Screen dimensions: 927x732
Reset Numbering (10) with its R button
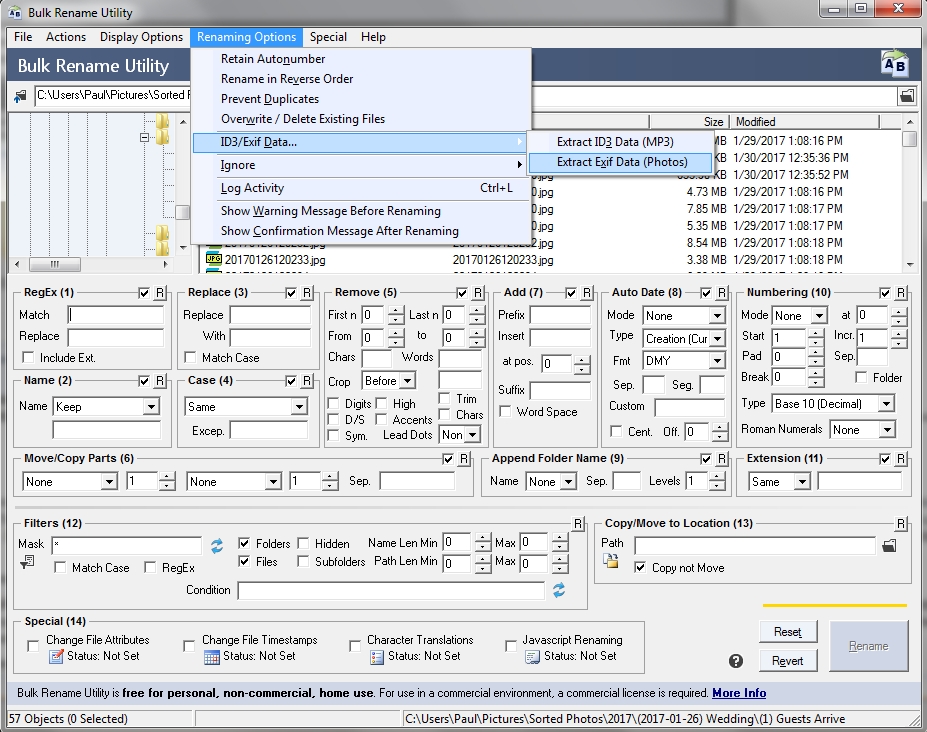(x=900, y=293)
